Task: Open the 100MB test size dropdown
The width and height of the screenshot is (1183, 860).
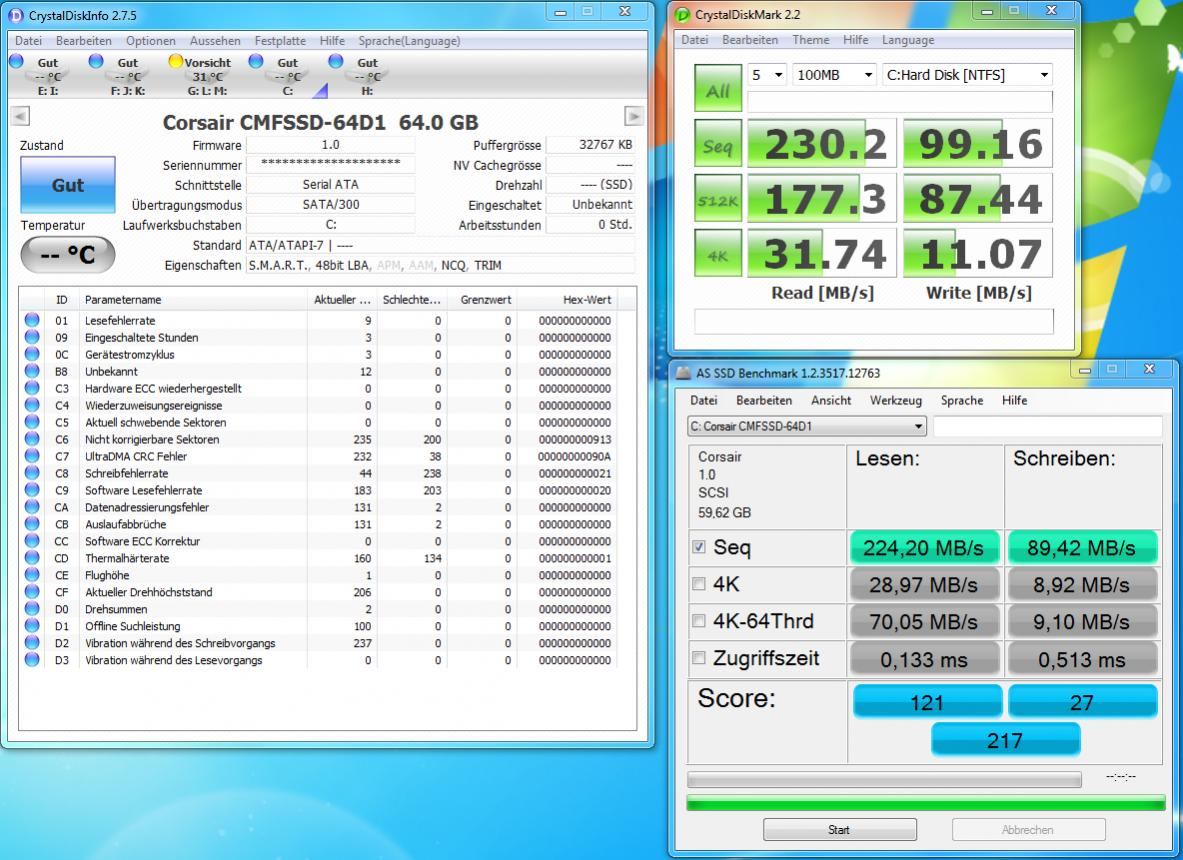Action: pyautogui.click(x=834, y=75)
